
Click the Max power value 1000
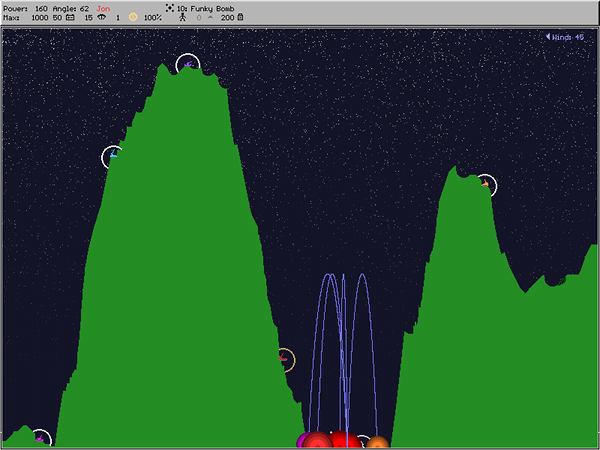point(42,18)
